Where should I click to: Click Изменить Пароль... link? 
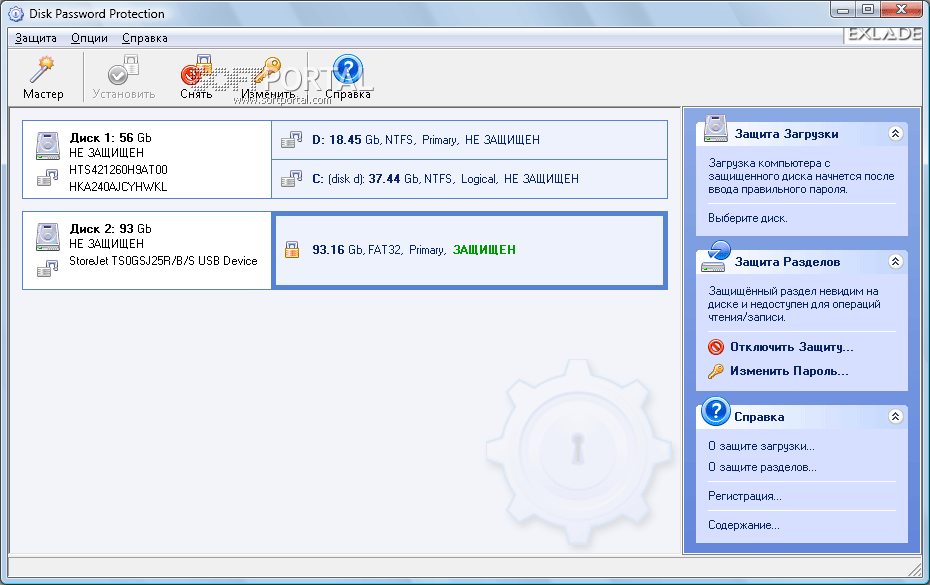789,371
